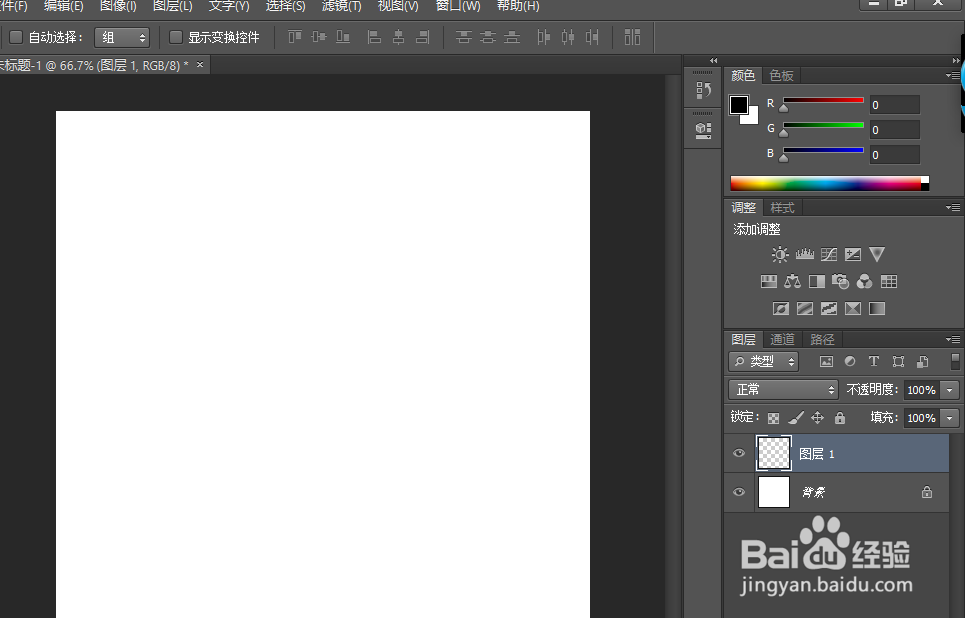Add a Hue/Saturation adjustment layer
The image size is (965, 618).
click(768, 281)
